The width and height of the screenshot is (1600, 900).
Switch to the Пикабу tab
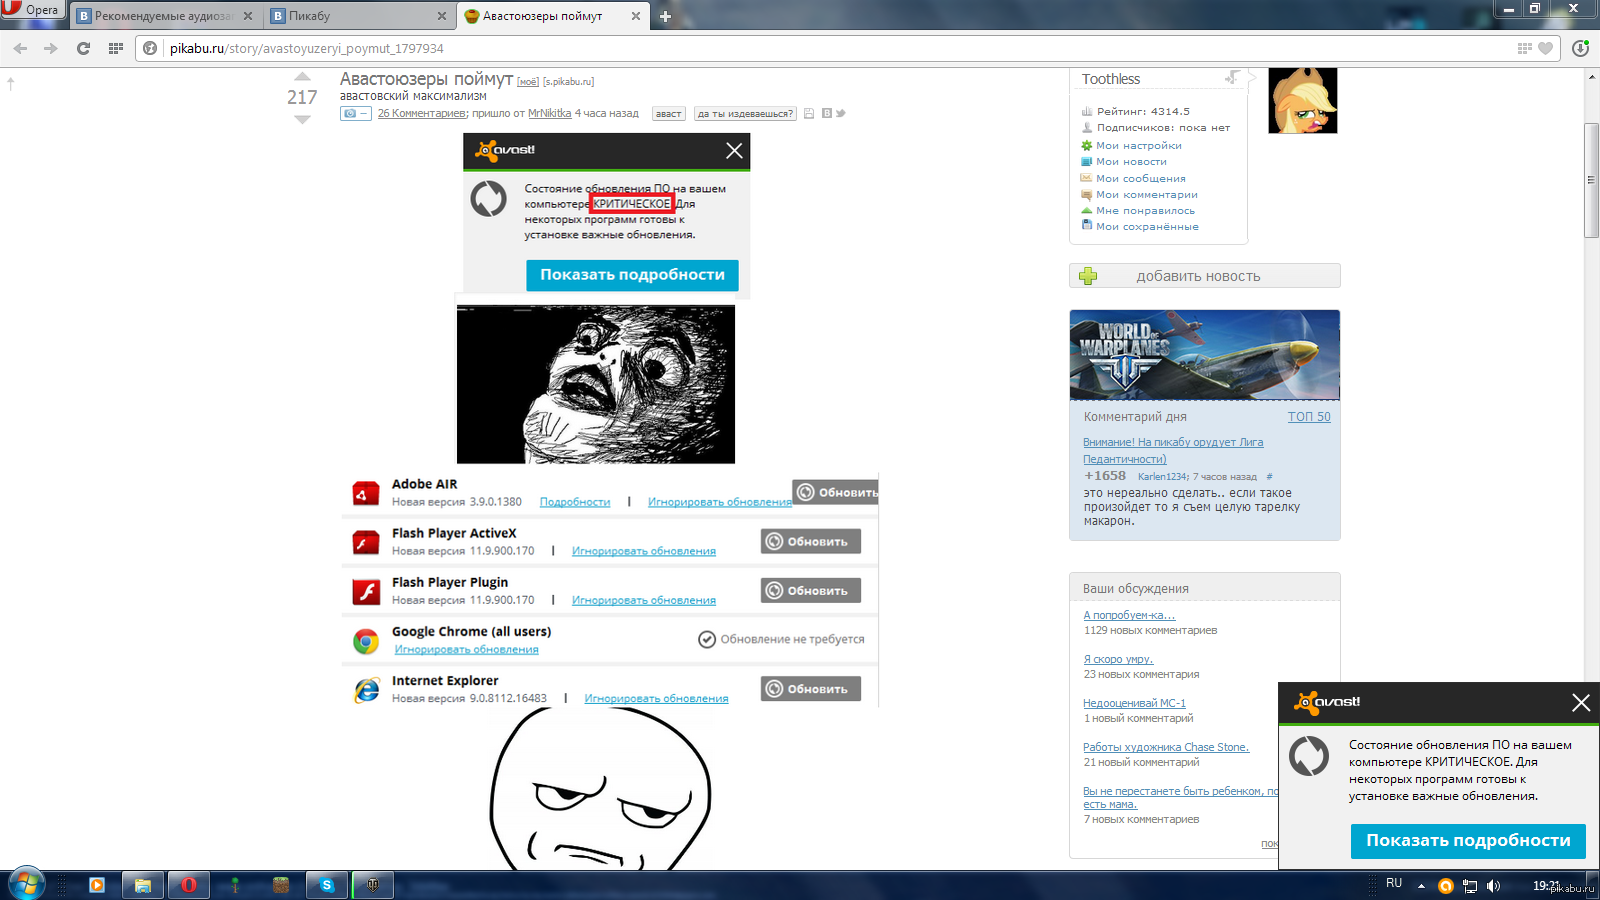309,16
